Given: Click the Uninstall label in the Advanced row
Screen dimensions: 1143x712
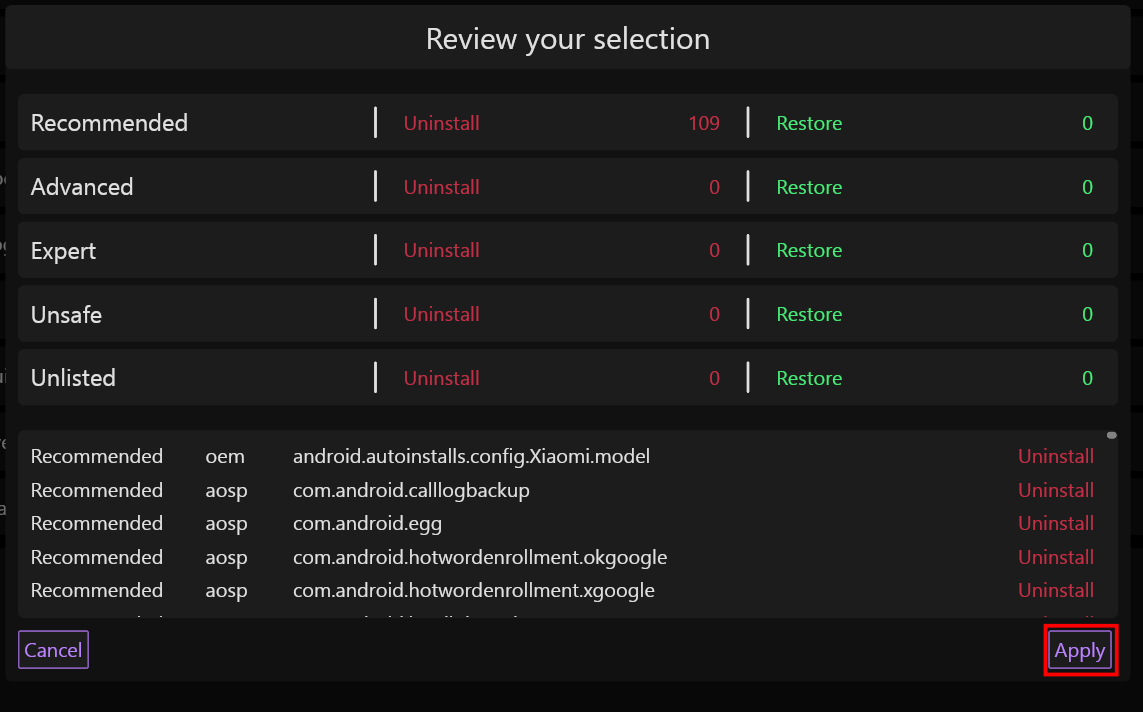Looking at the screenshot, I should [441, 186].
